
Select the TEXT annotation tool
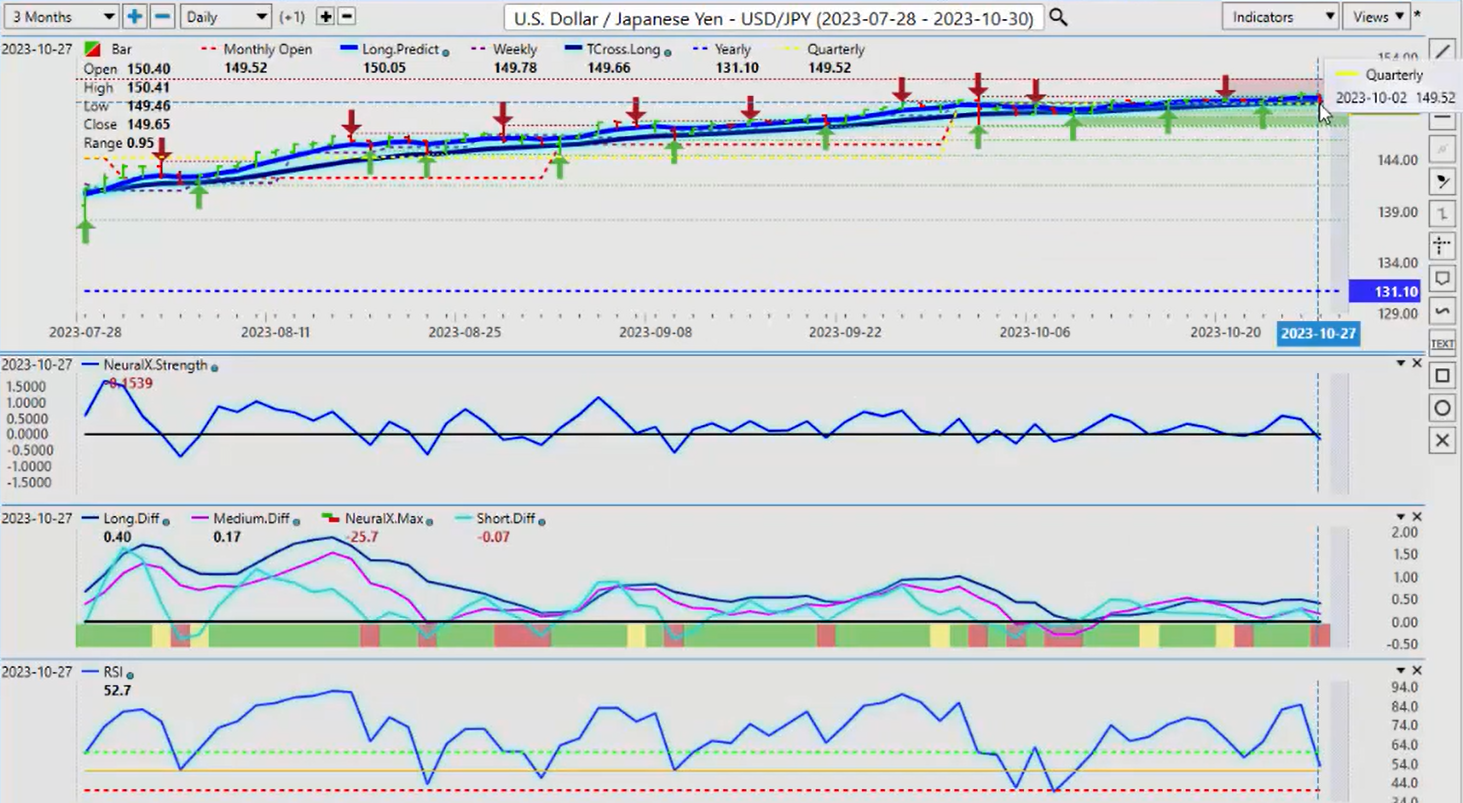[x=1442, y=344]
